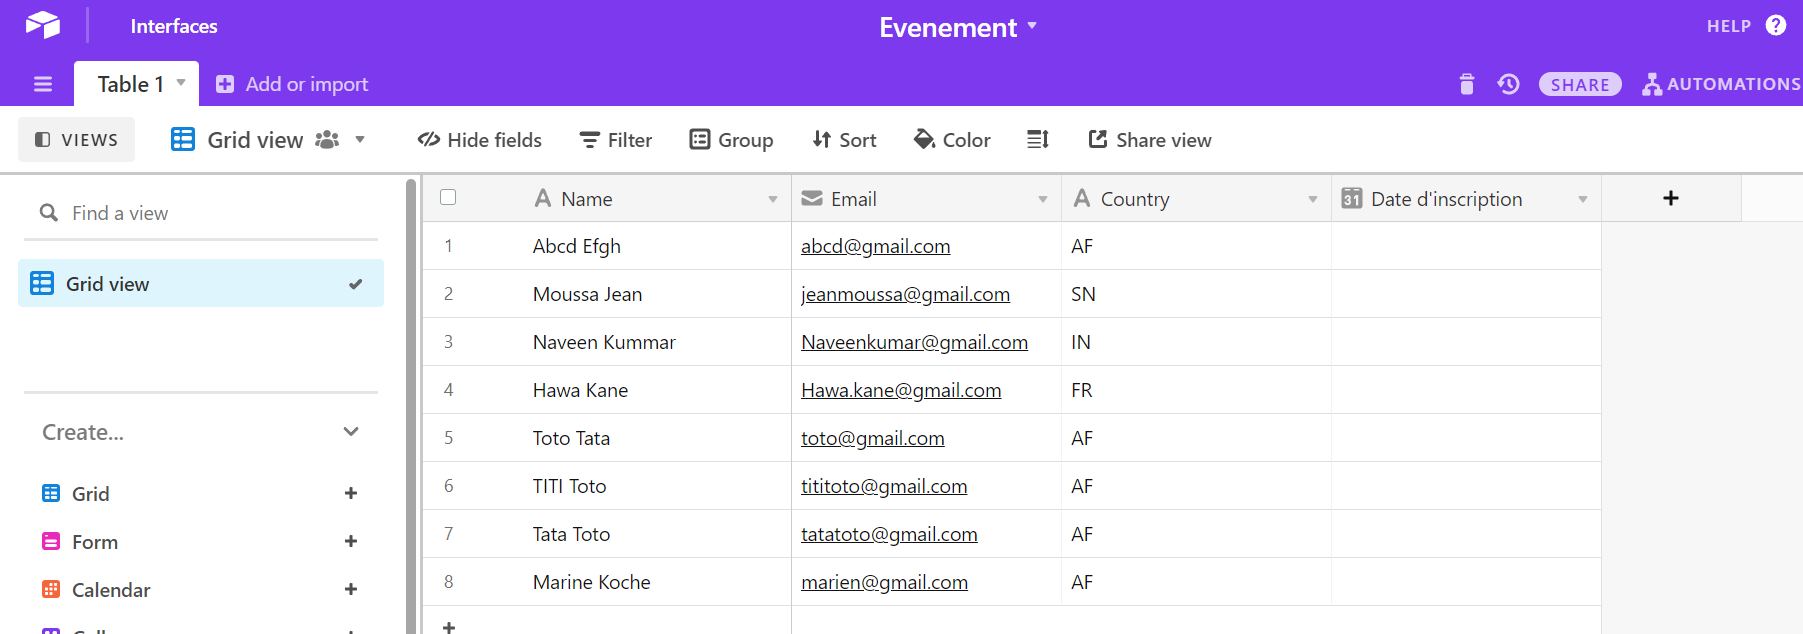Click plus next to Grid in Create

pyautogui.click(x=351, y=493)
